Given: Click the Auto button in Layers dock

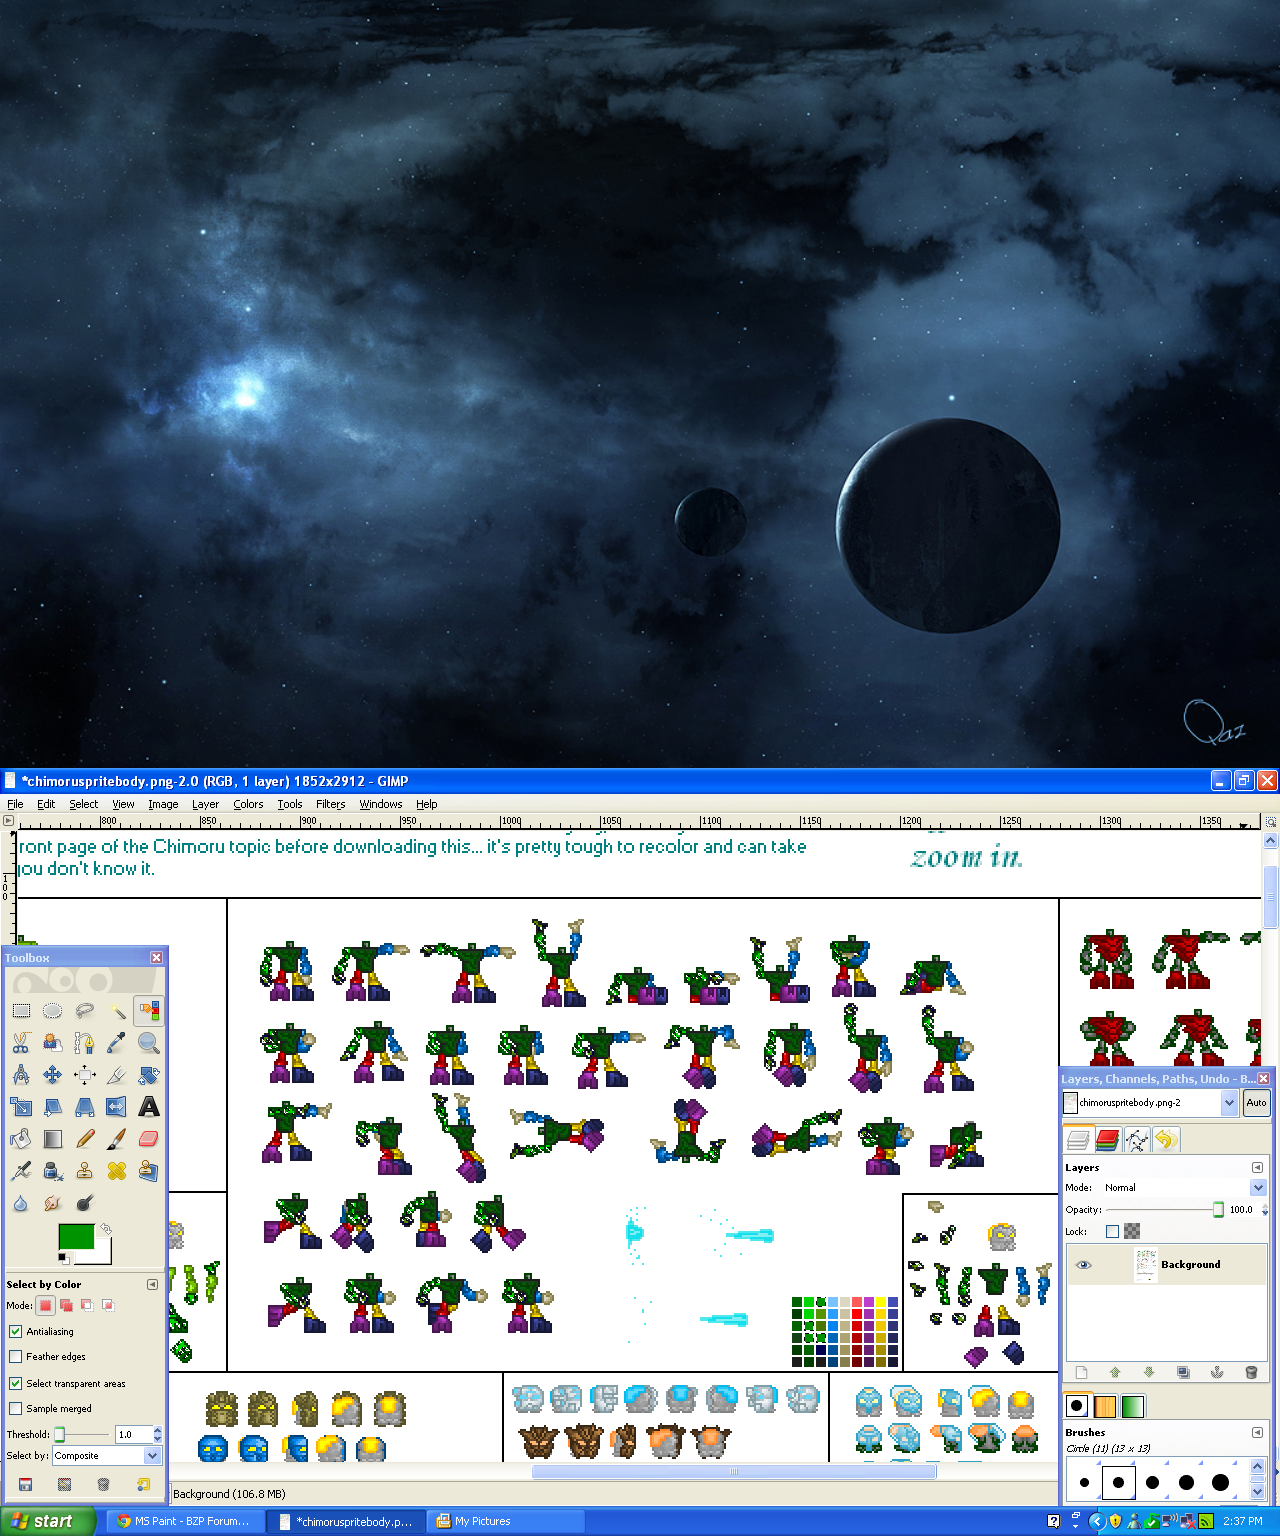Looking at the screenshot, I should click(x=1256, y=1103).
